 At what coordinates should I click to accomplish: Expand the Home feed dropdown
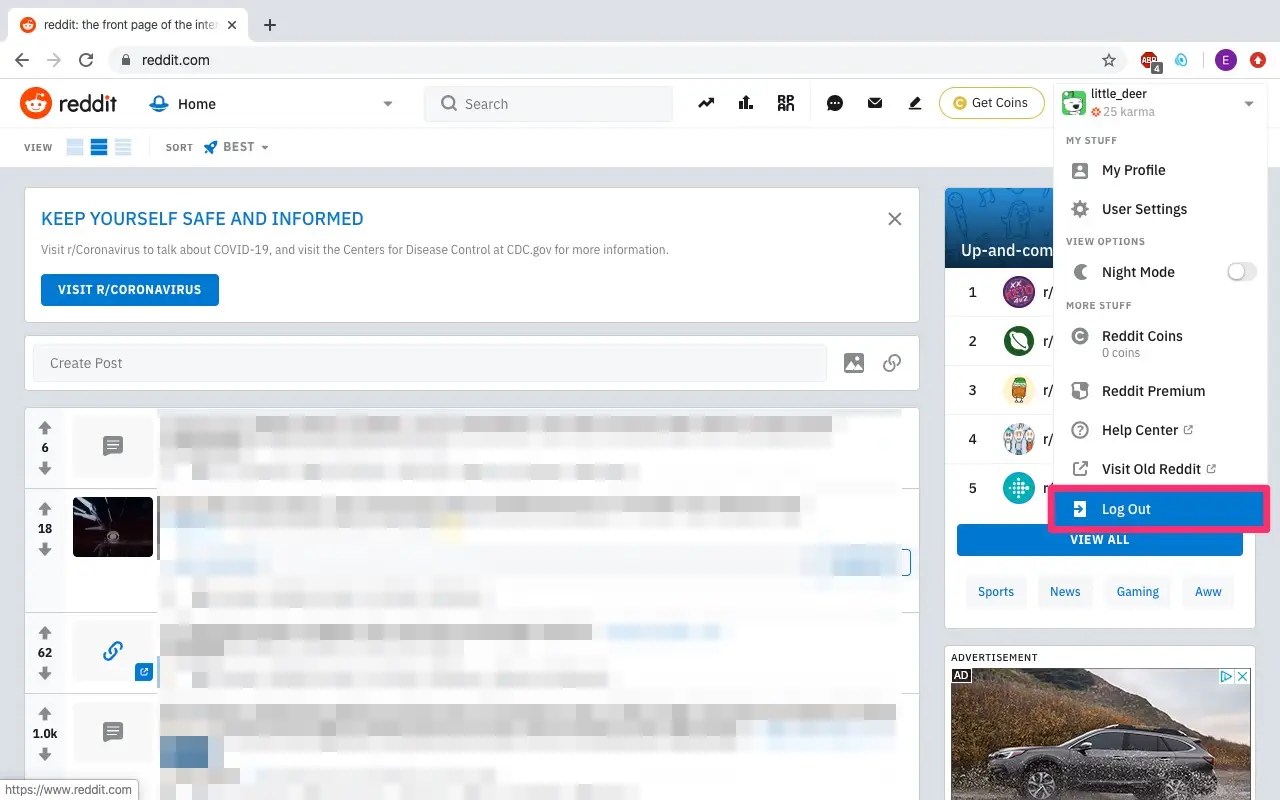[x=388, y=104]
